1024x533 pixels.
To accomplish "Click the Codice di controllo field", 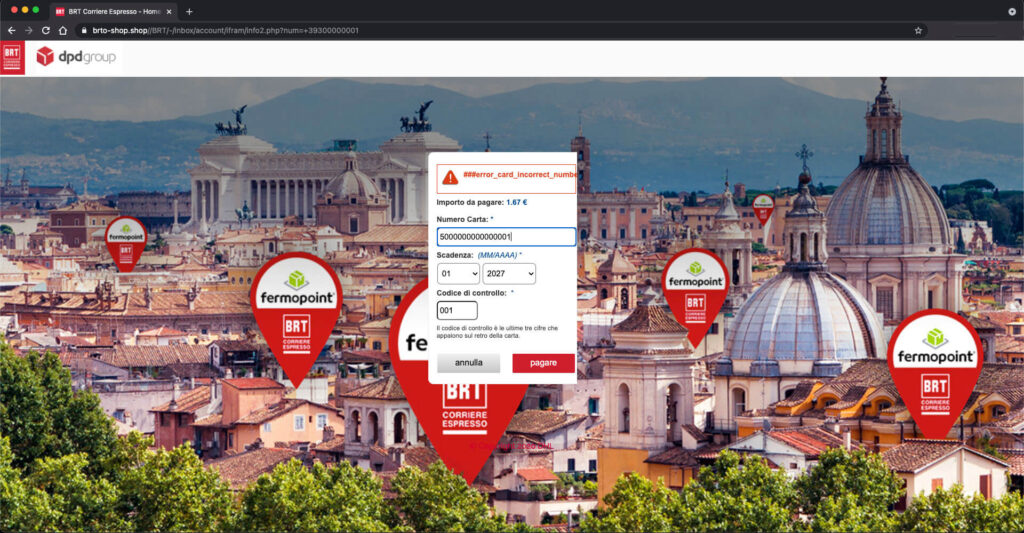I will pos(457,311).
